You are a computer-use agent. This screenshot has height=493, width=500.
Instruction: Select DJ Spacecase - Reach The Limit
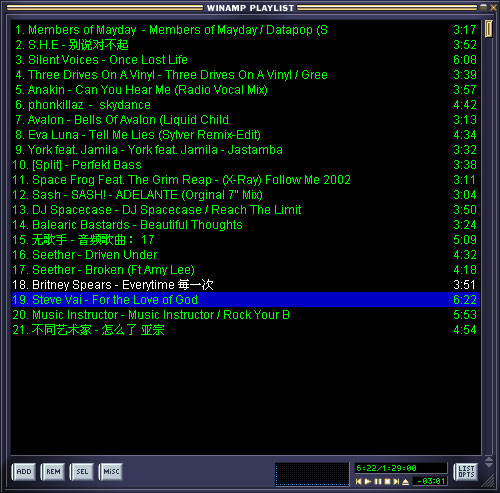[246, 210]
